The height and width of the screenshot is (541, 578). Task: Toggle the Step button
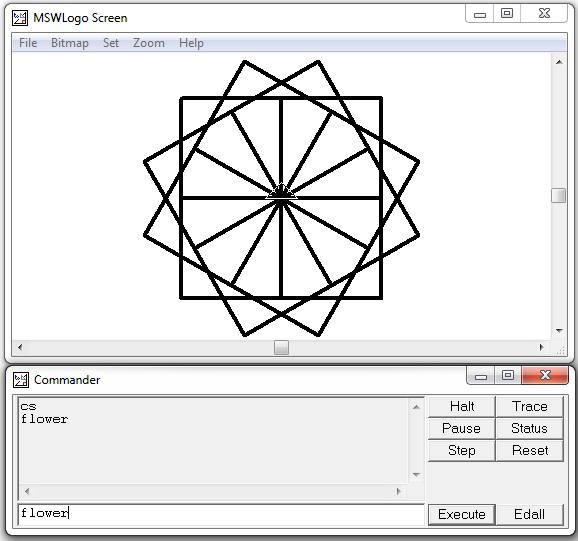tap(462, 450)
